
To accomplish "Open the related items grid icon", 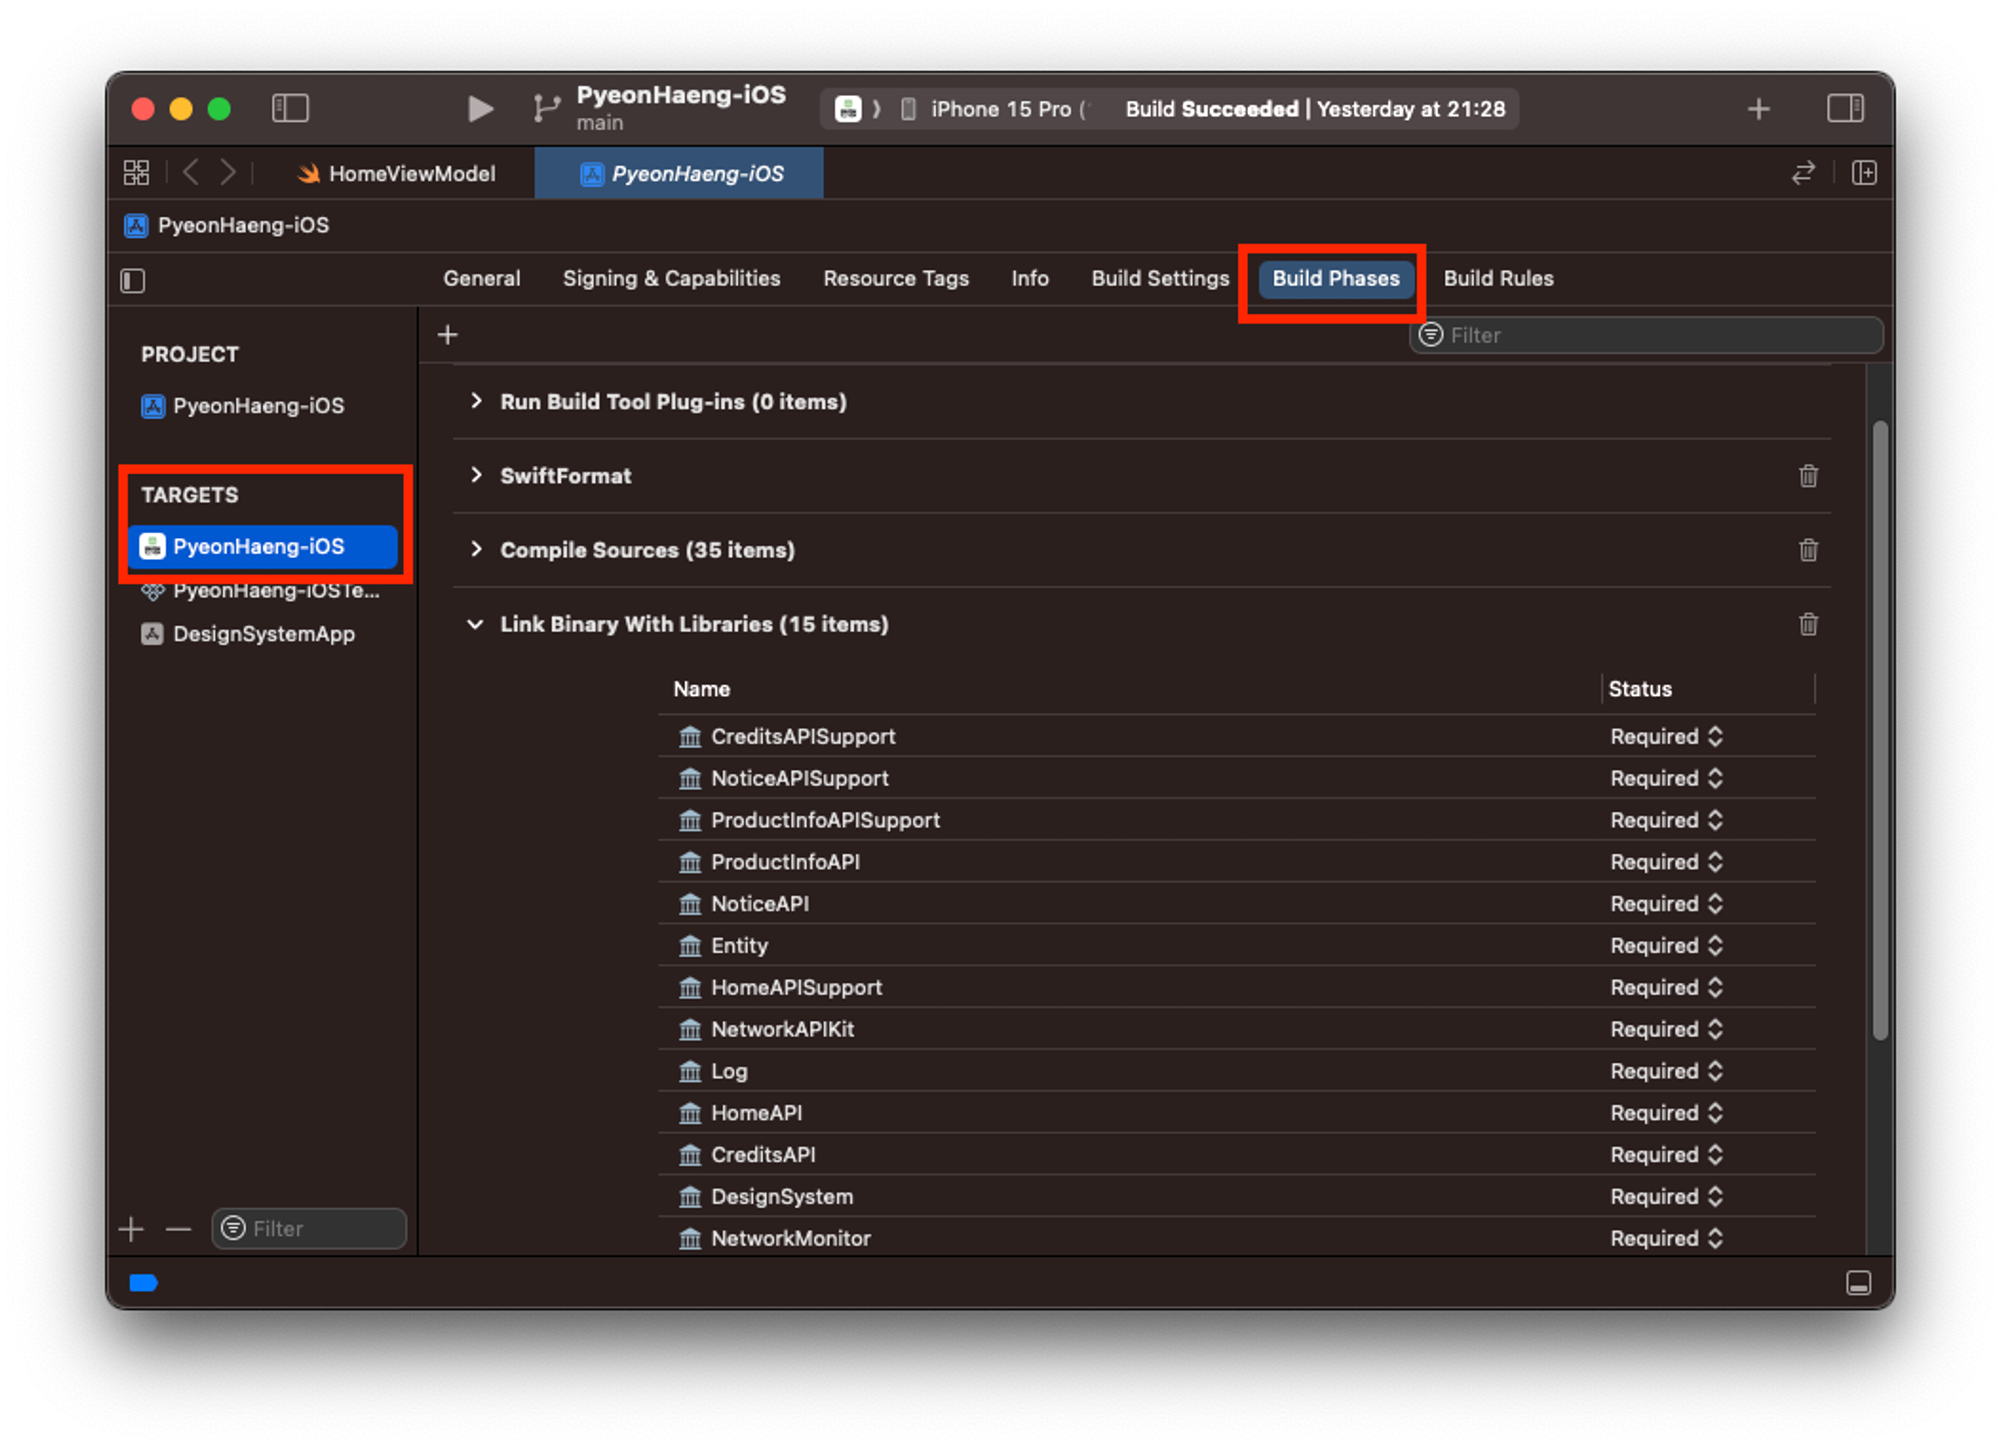I will (x=136, y=173).
